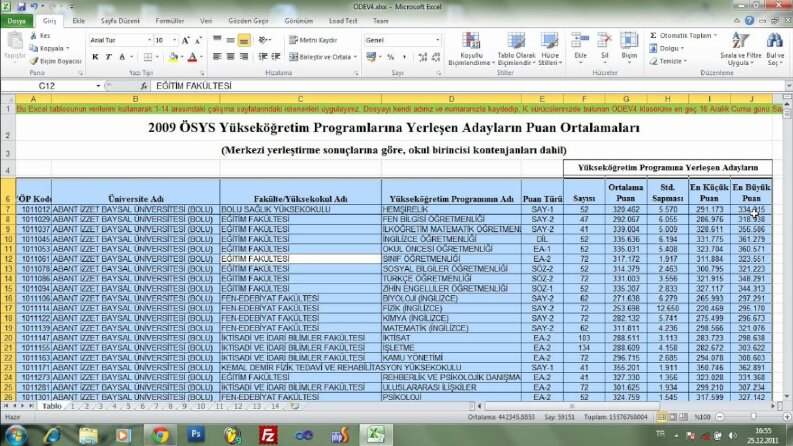Click the Decrease font size icon
Viewport: 793px width, 446px height.
pos(198,40)
